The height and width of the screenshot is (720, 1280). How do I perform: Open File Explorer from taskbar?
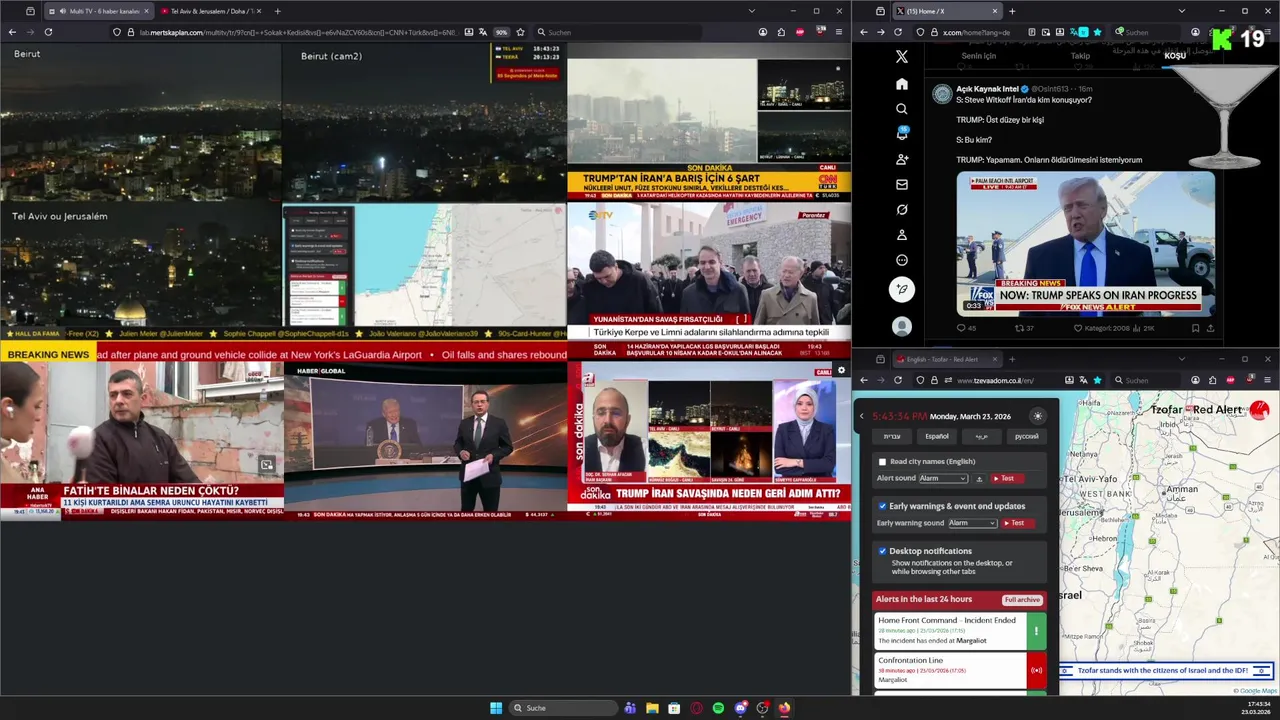point(652,708)
